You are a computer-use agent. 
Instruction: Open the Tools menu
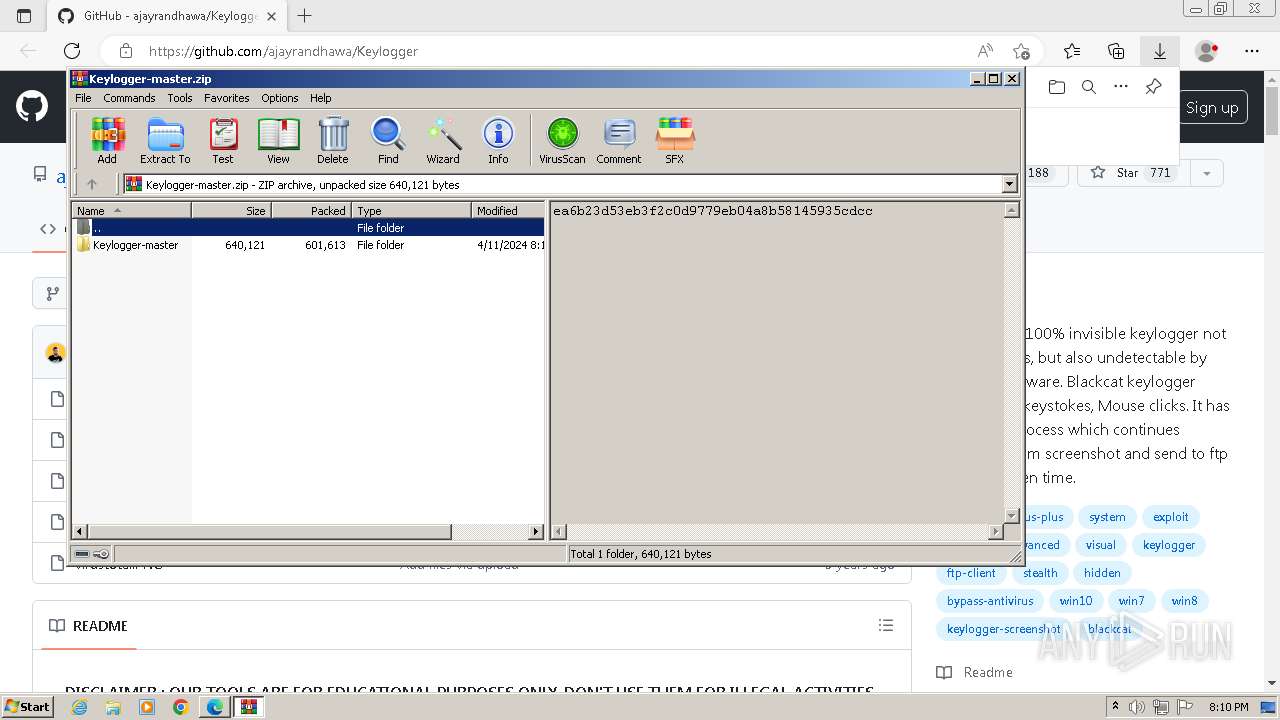point(180,98)
